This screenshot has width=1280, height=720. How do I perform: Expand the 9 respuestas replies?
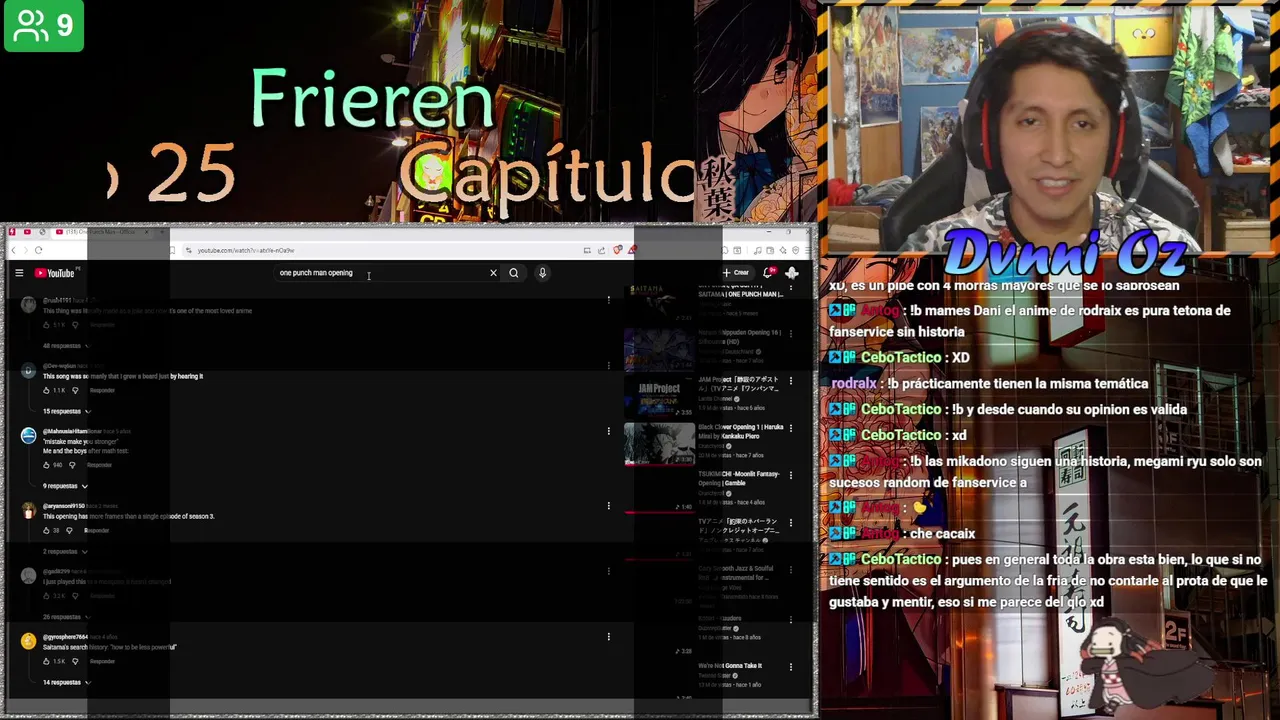65,486
